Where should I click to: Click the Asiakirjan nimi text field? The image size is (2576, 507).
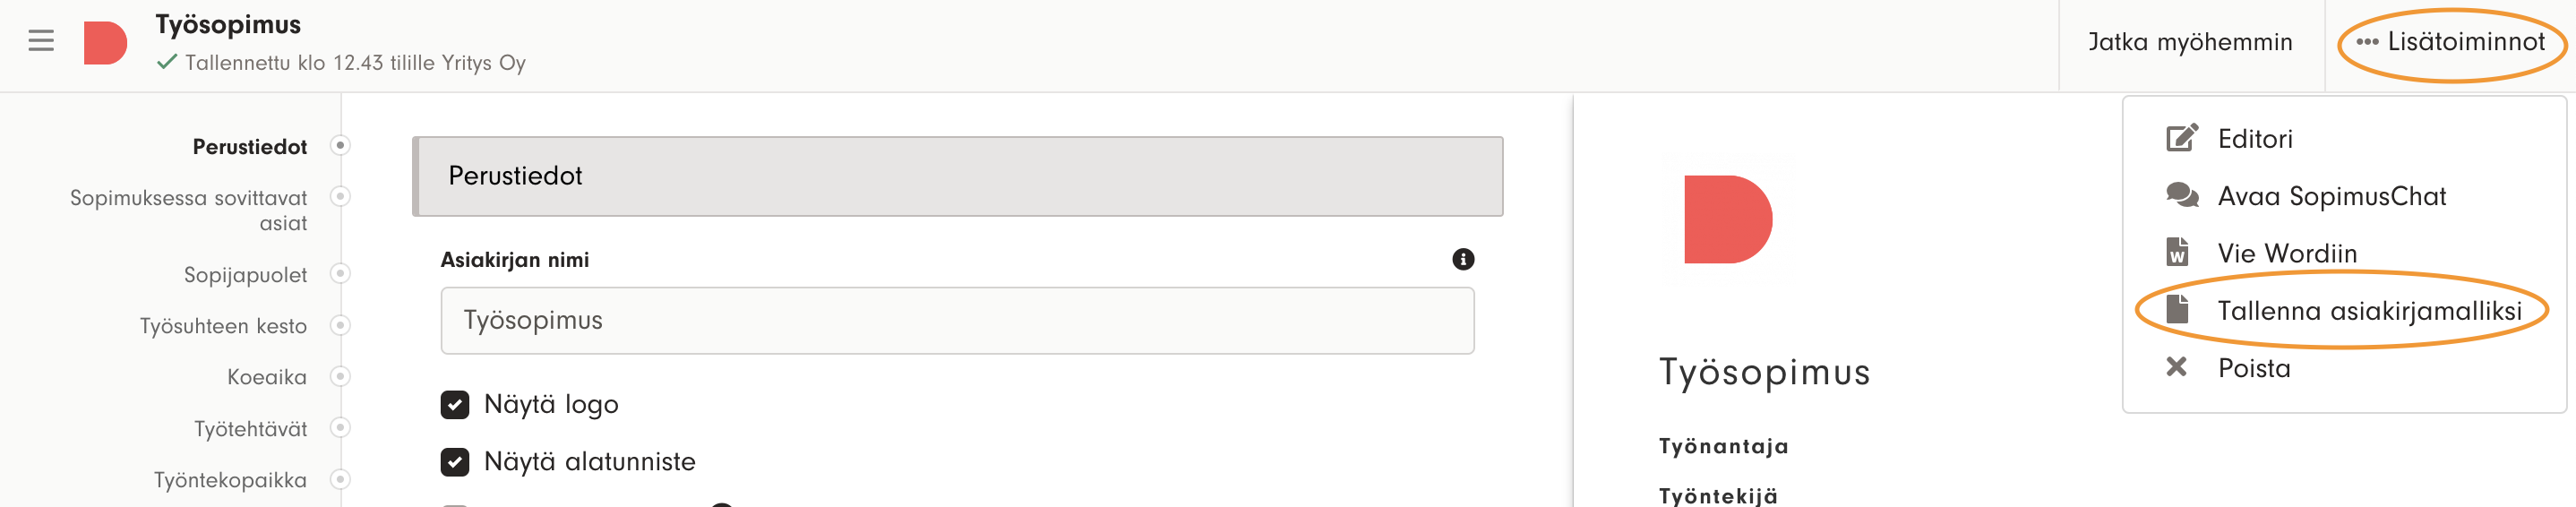957,321
